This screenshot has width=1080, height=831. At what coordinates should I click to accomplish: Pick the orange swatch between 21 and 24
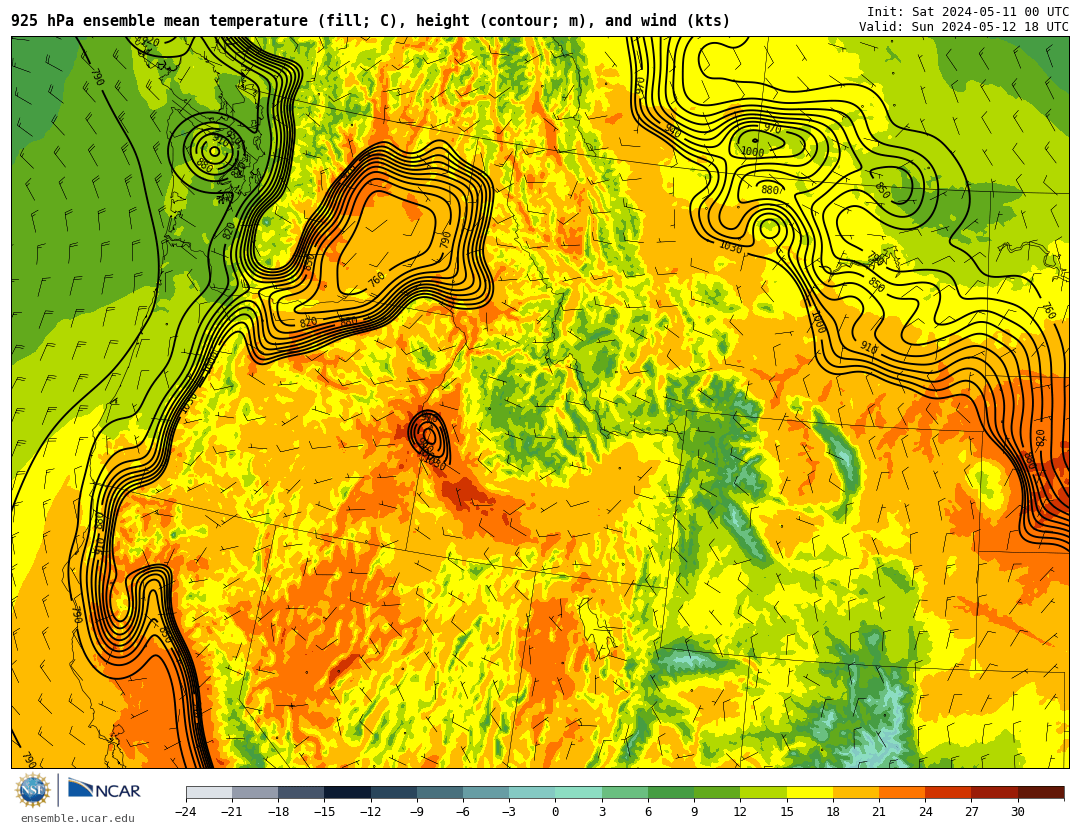point(902,792)
